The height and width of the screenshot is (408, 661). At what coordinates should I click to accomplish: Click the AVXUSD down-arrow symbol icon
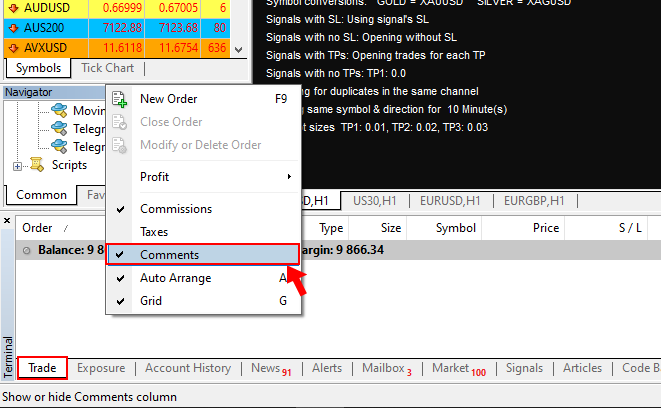click(13, 47)
